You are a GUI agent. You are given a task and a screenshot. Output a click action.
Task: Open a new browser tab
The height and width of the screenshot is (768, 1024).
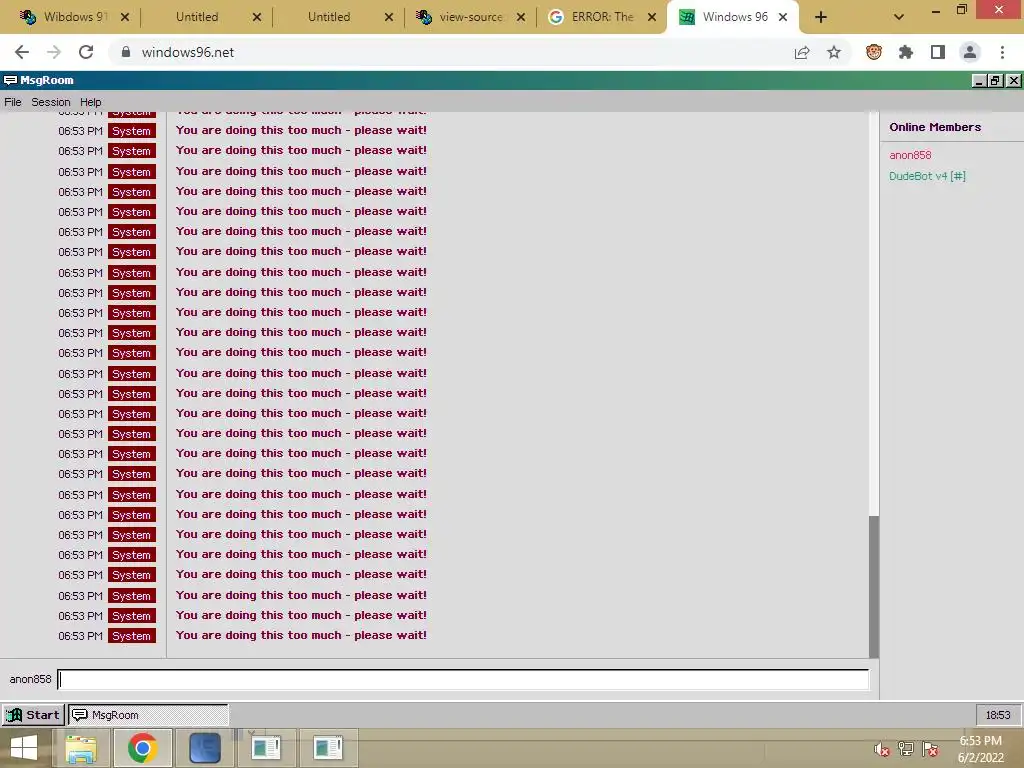pyautogui.click(x=821, y=17)
